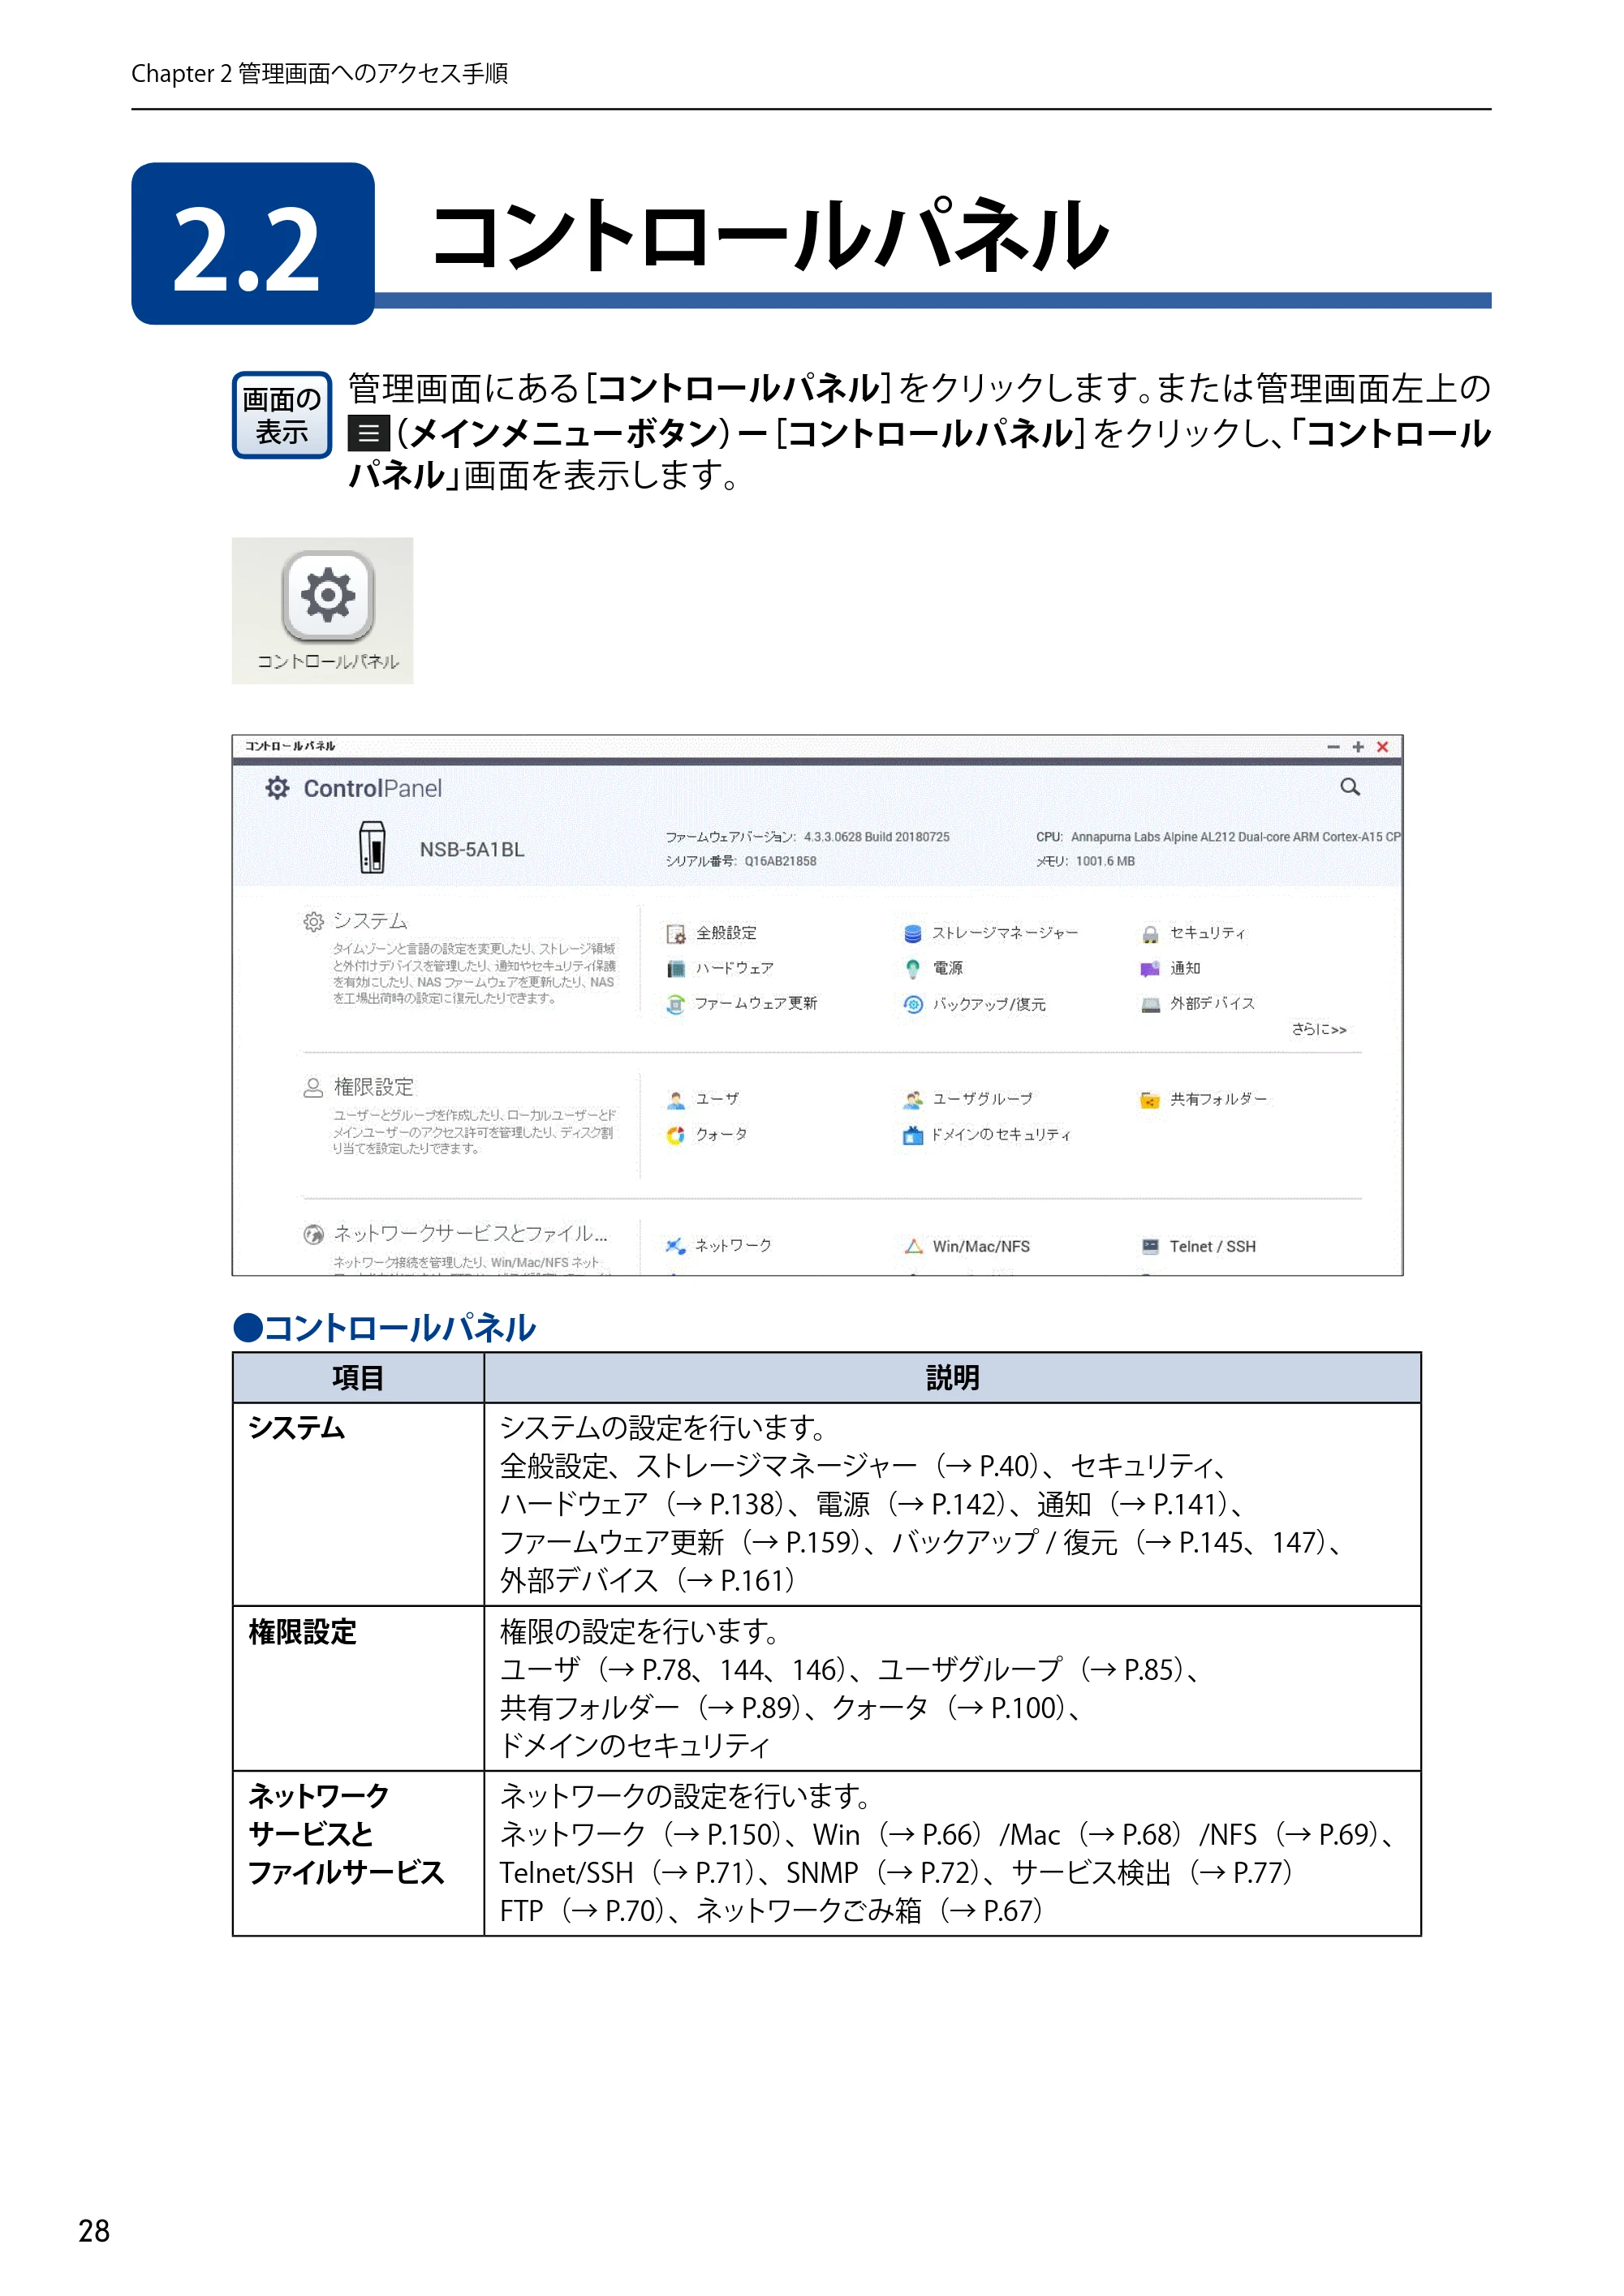This screenshot has height=2296, width=1624.
Task: Click the large Control Panel gear icon
Action: pos(328,596)
